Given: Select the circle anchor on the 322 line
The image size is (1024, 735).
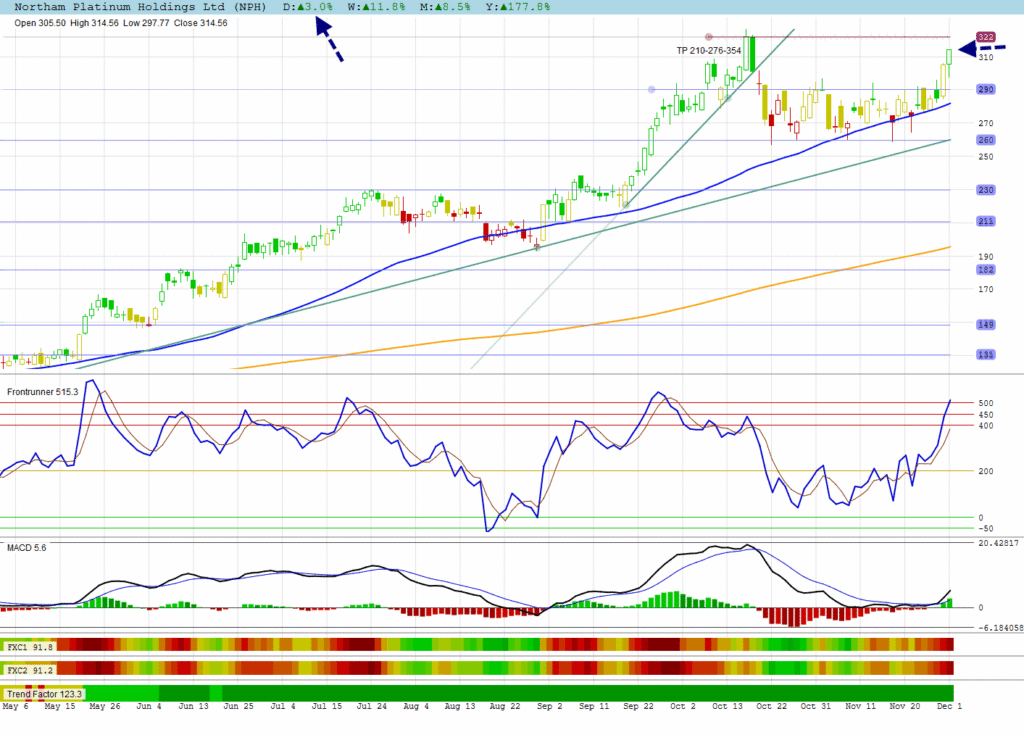Looking at the screenshot, I should click(x=708, y=37).
